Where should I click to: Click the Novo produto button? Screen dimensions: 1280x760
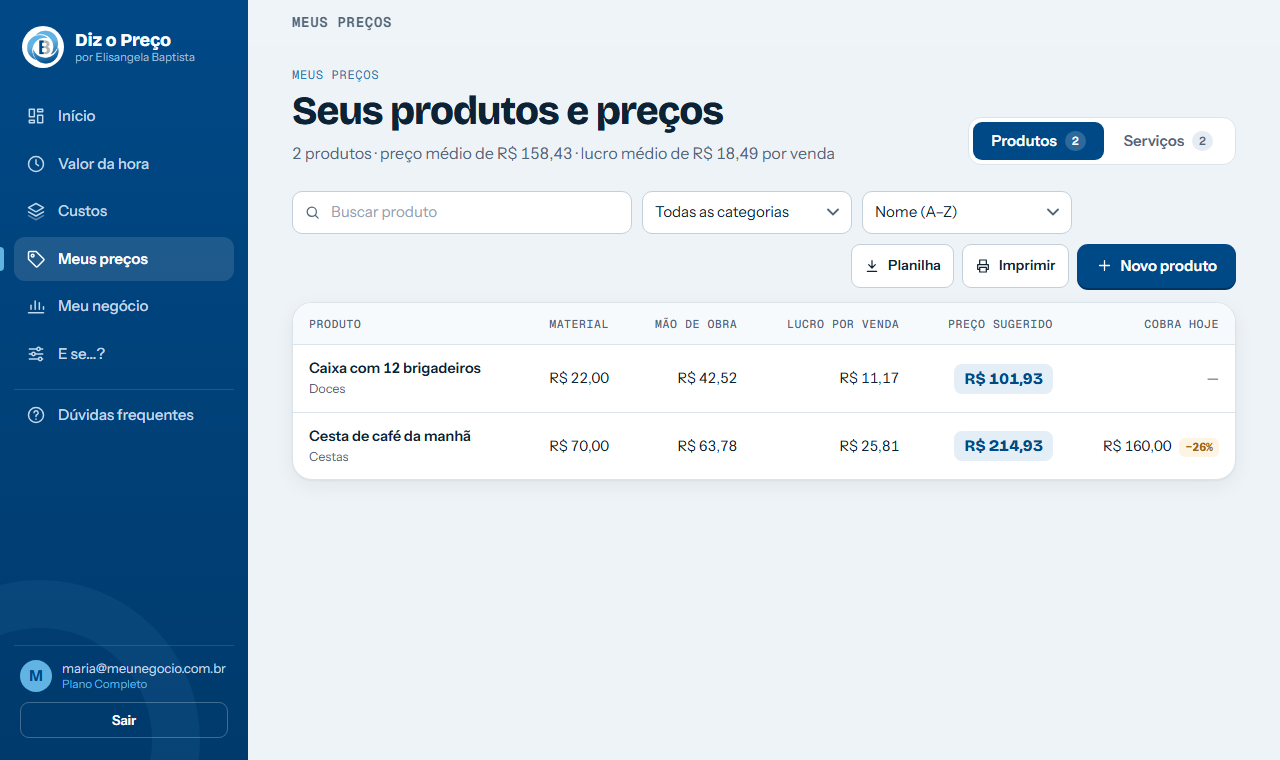(x=1156, y=266)
